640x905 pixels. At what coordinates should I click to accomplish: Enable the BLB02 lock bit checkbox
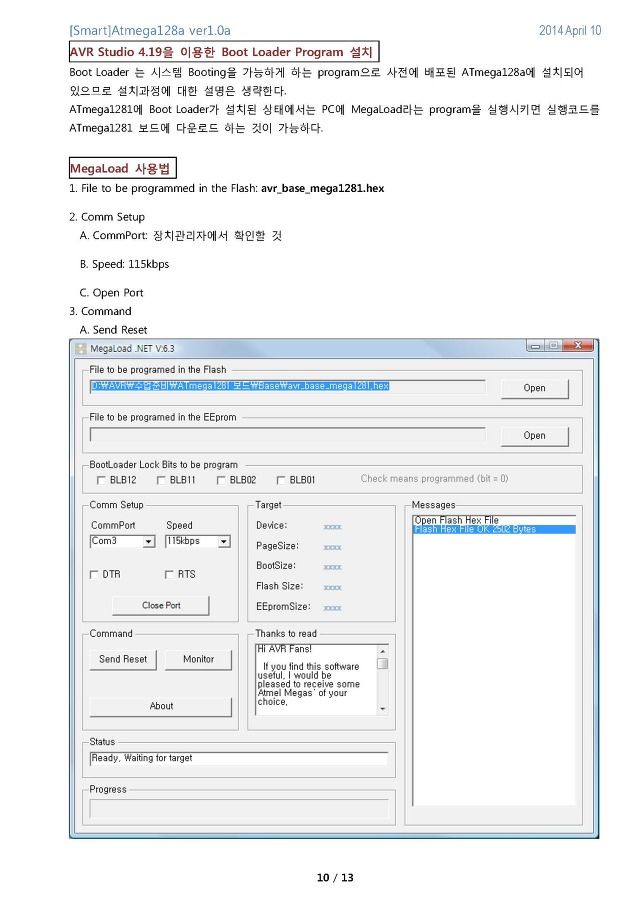pyautogui.click(x=221, y=480)
